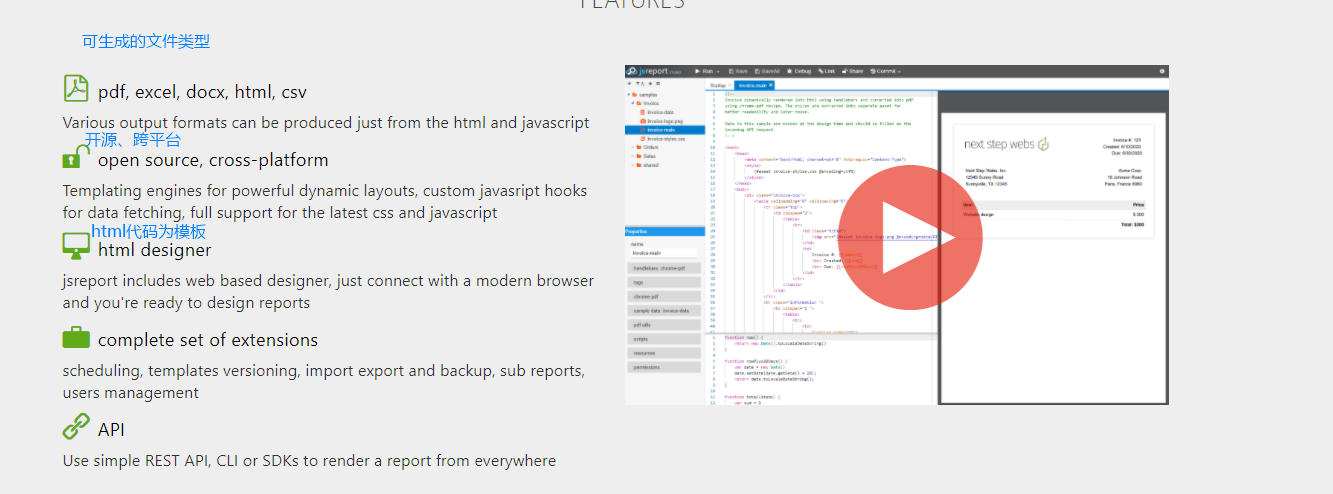Click the 'Templating engines for powerful dynamic layouts' paragraph
The image size is (1333, 494).
pos(325,201)
